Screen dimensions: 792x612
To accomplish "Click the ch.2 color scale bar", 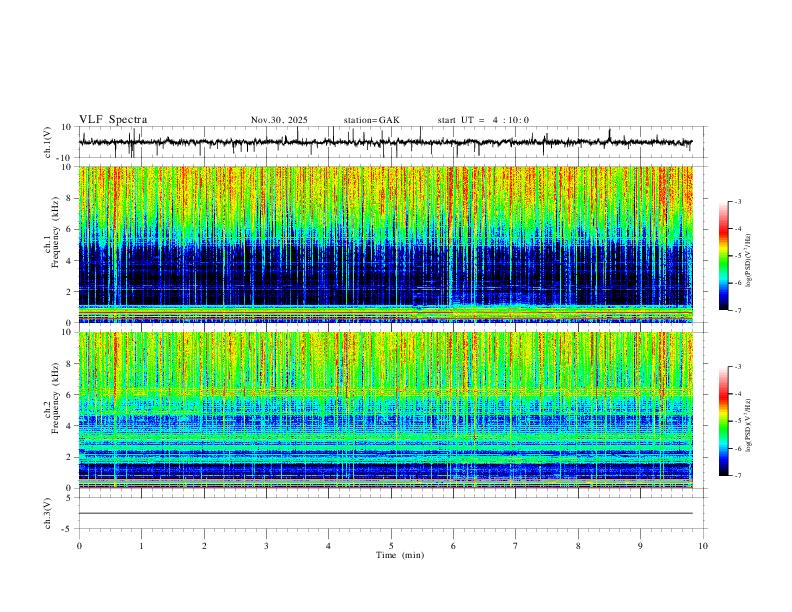I will 724,421.
